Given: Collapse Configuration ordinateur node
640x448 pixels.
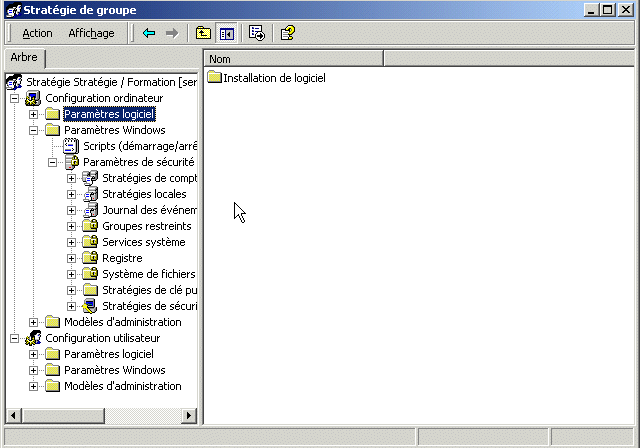Looking at the screenshot, I should click(x=14, y=98).
